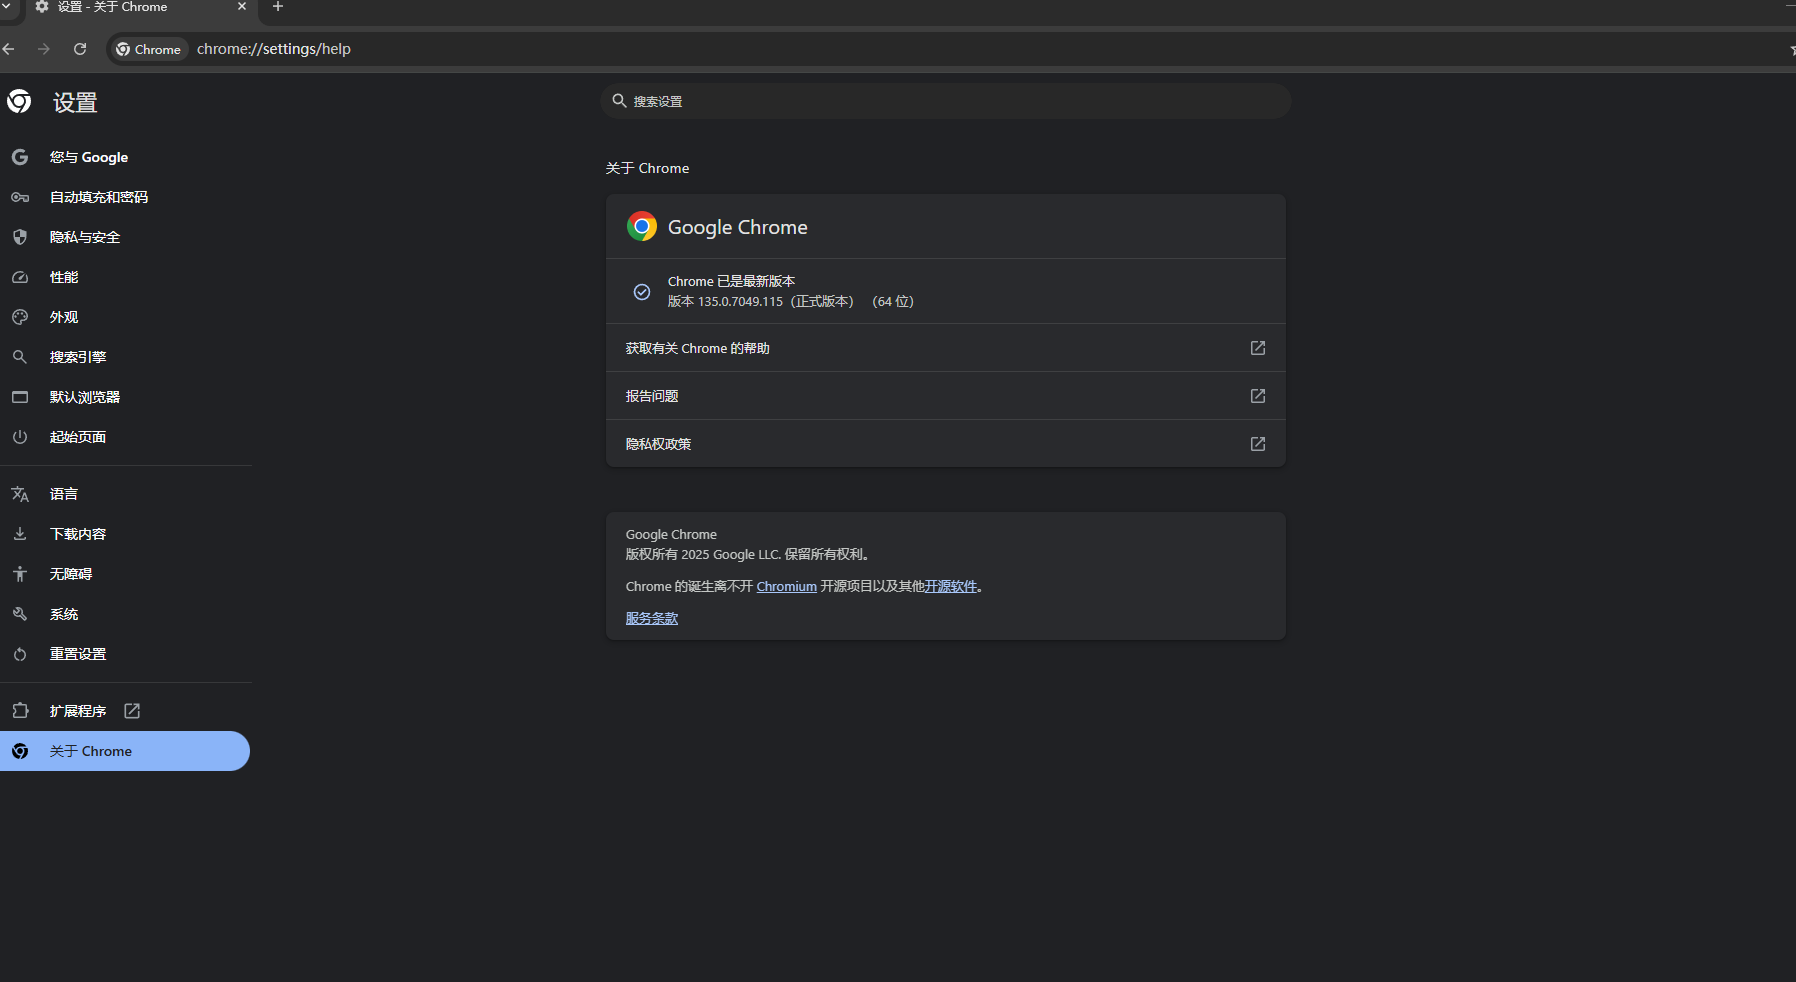Follow the Chromium hyperlink
Image resolution: width=1796 pixels, height=982 pixels.
coord(786,587)
